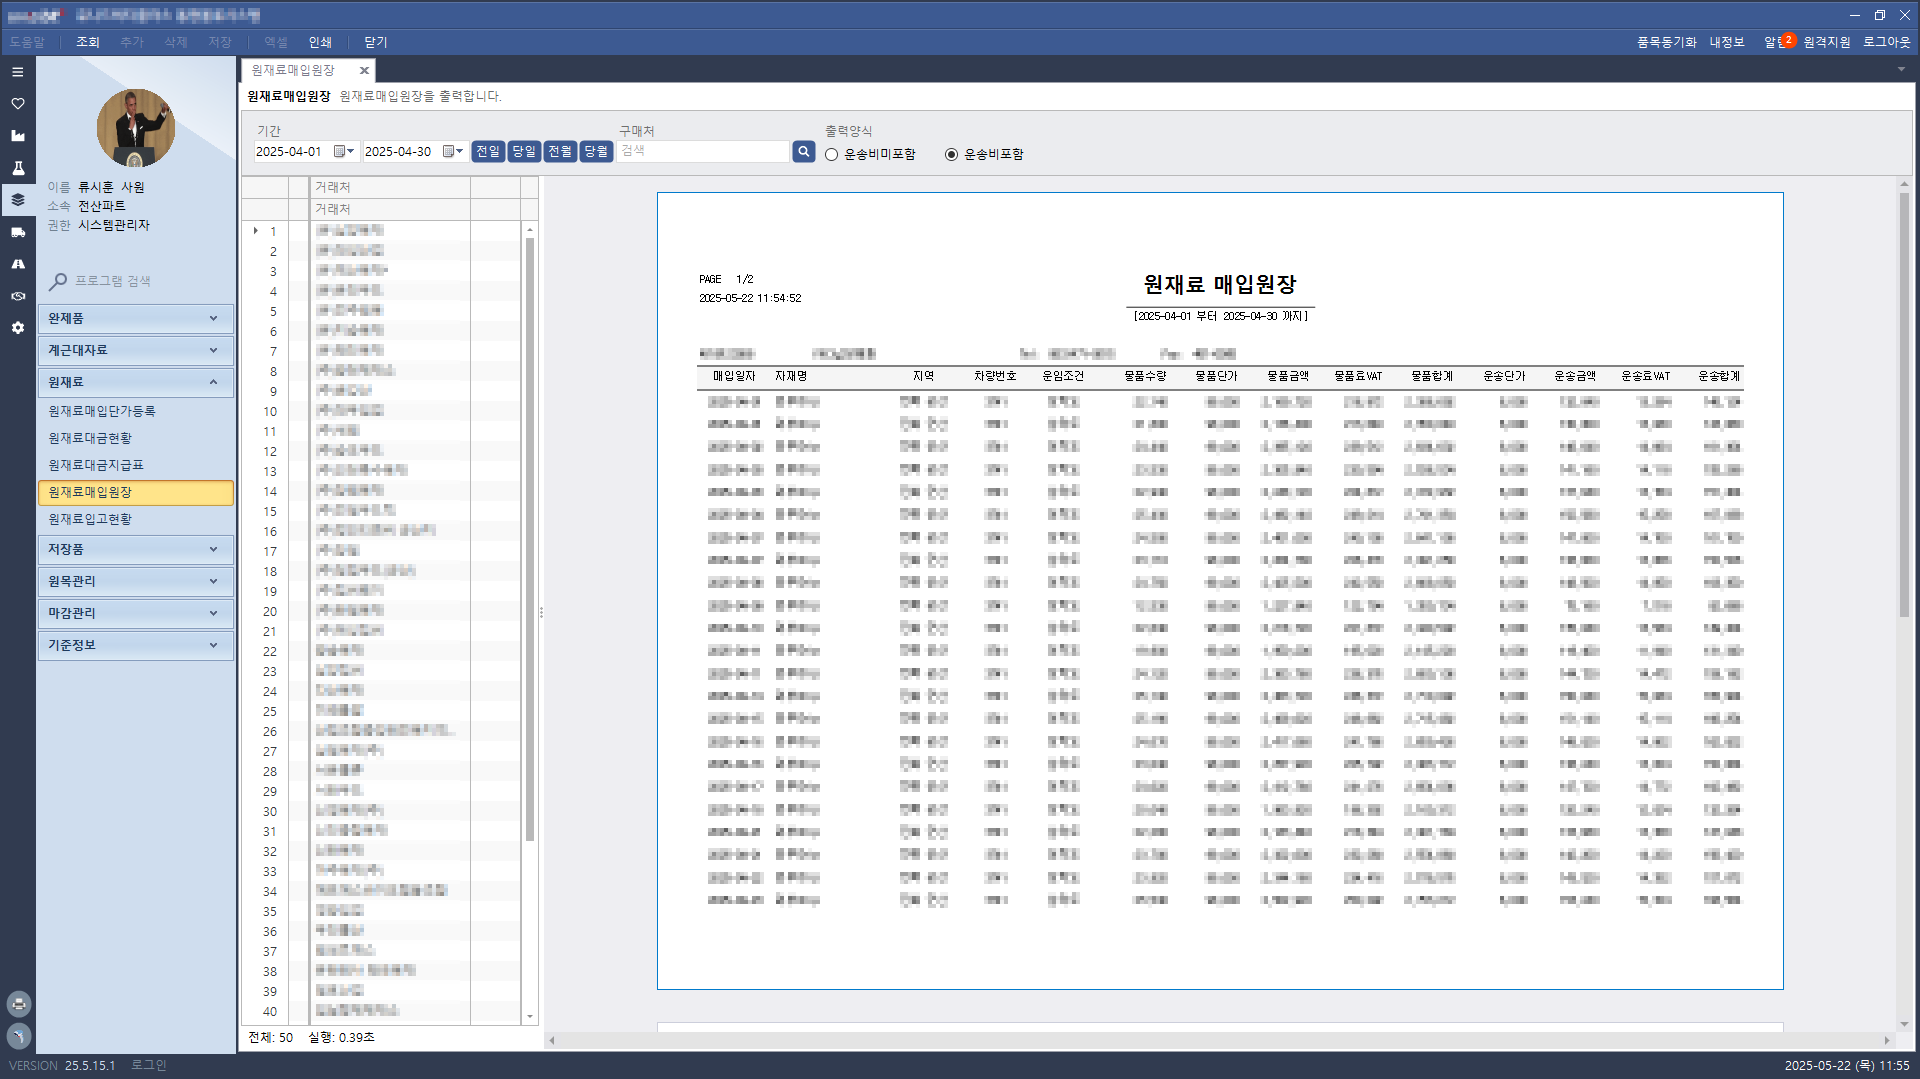
Task: Click the notification badge showing 2
Action: tap(1788, 40)
